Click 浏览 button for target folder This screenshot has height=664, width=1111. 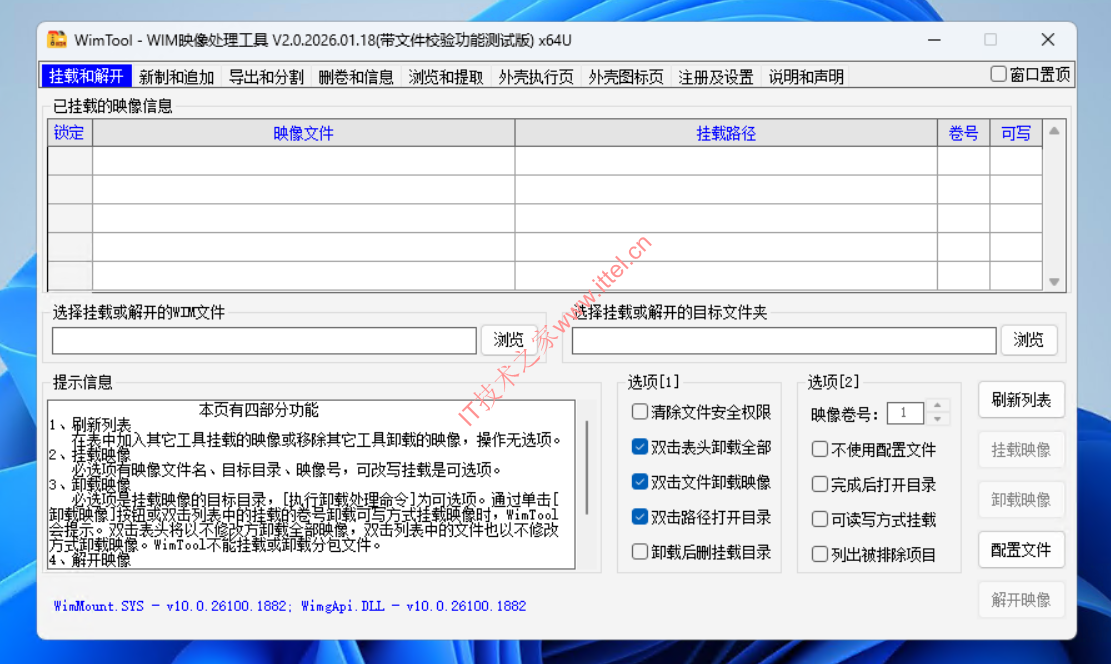(1027, 340)
